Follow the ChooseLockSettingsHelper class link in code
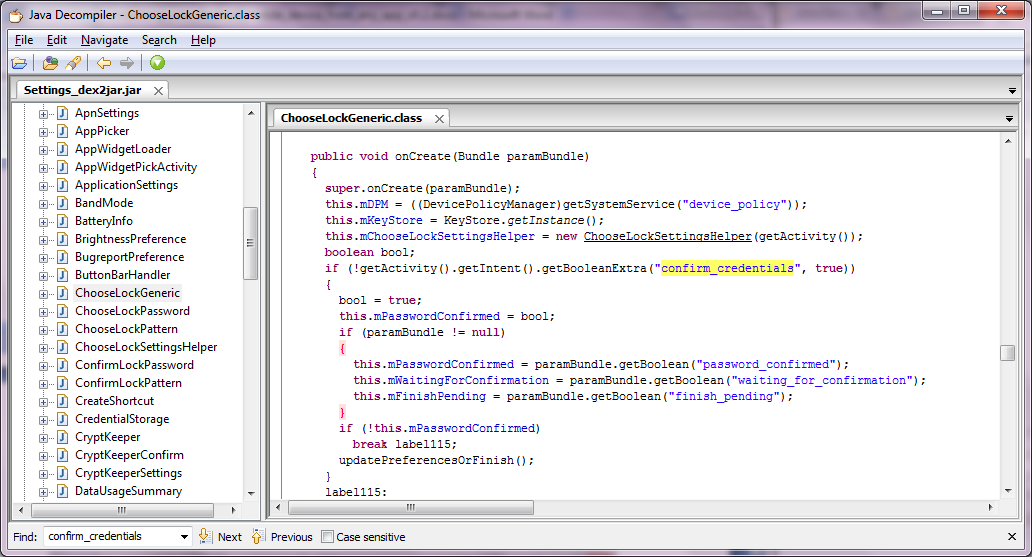Viewport: 1032px width, 557px height. (667, 236)
